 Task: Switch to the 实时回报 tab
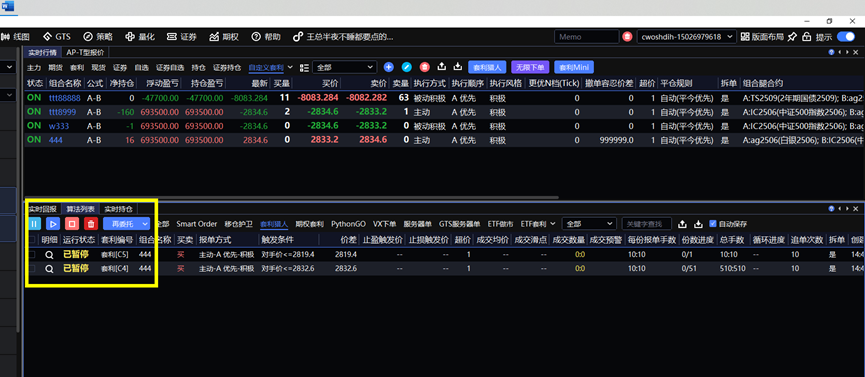42,209
